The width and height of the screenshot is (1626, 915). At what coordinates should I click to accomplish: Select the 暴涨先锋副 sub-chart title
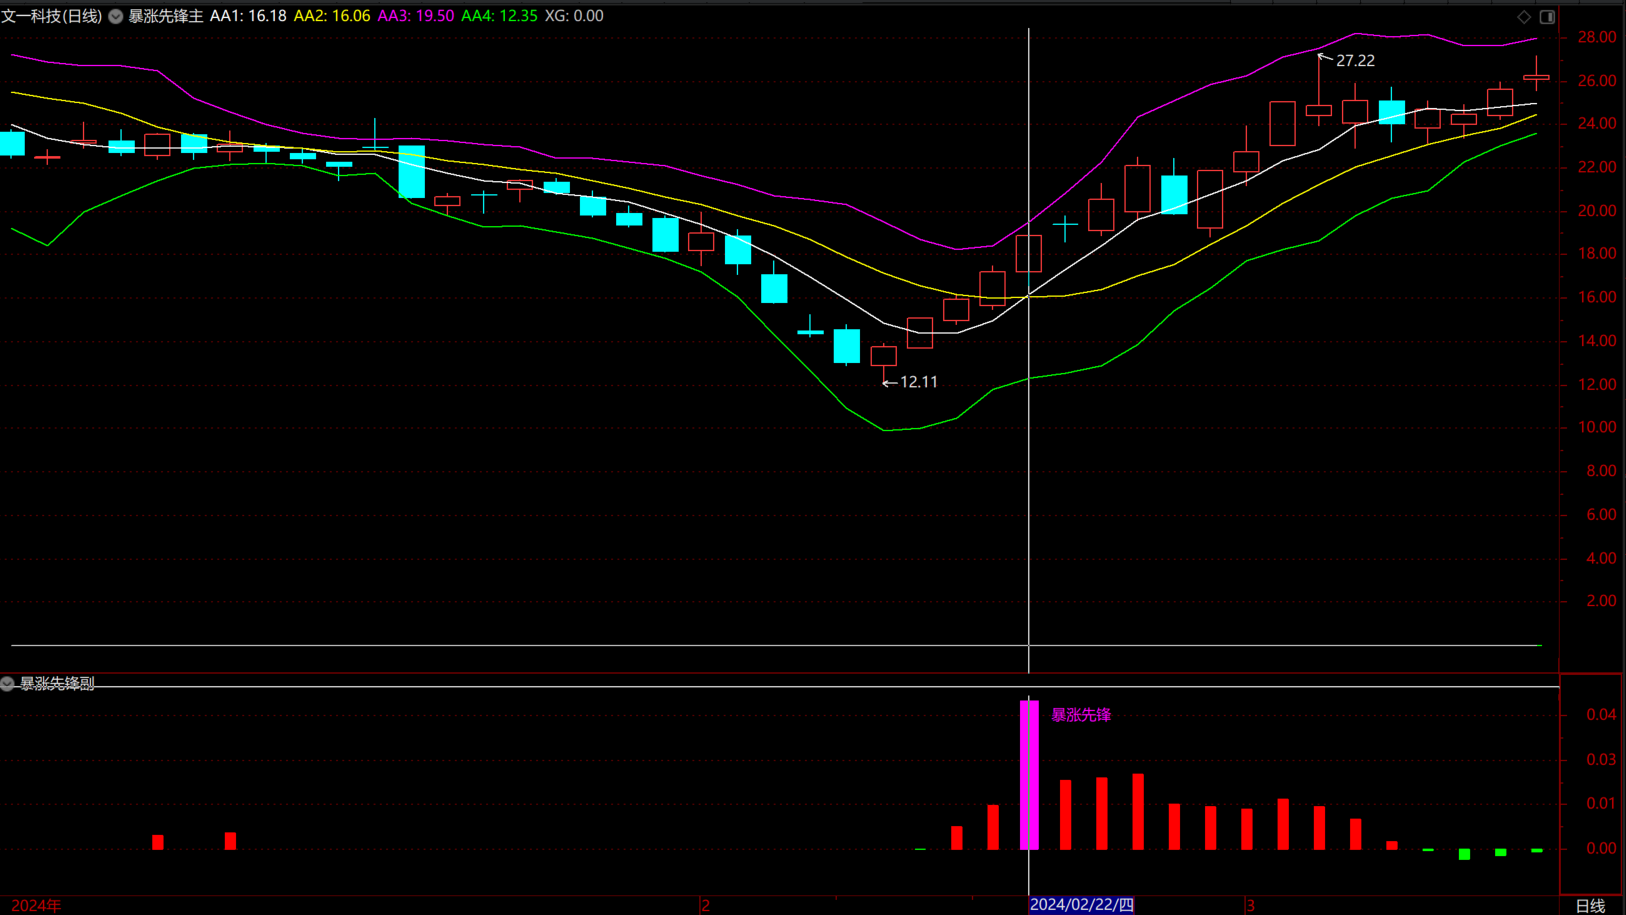tap(57, 683)
